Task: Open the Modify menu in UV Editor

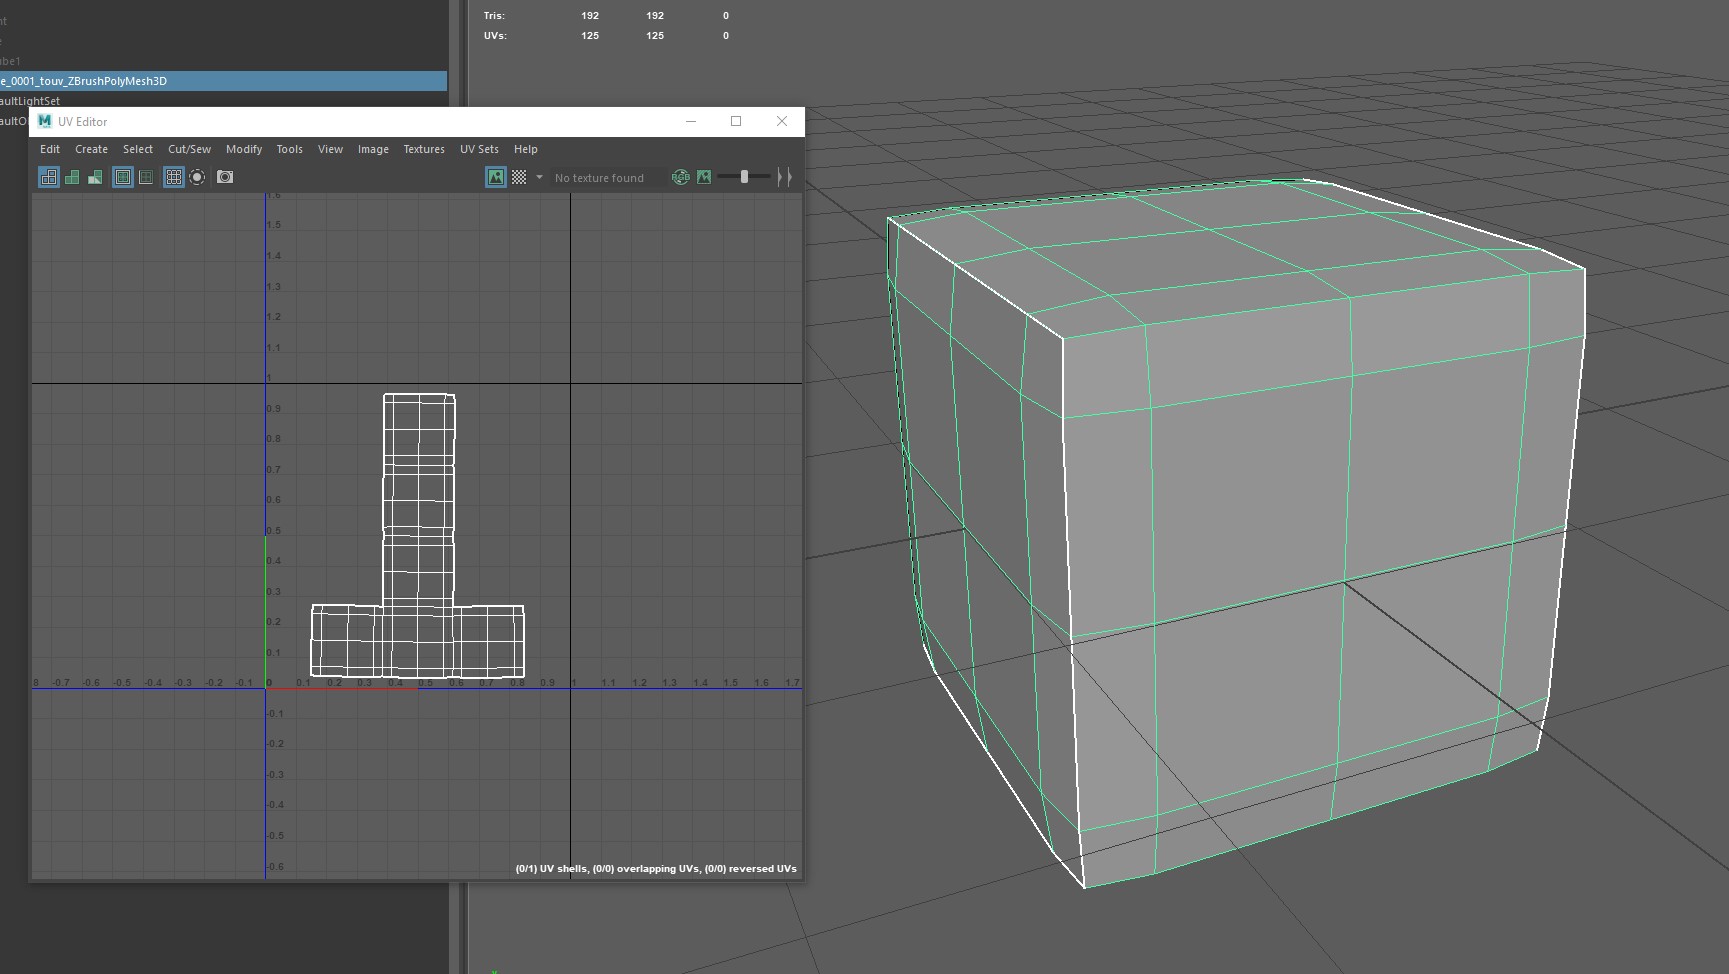Action: coord(244,149)
